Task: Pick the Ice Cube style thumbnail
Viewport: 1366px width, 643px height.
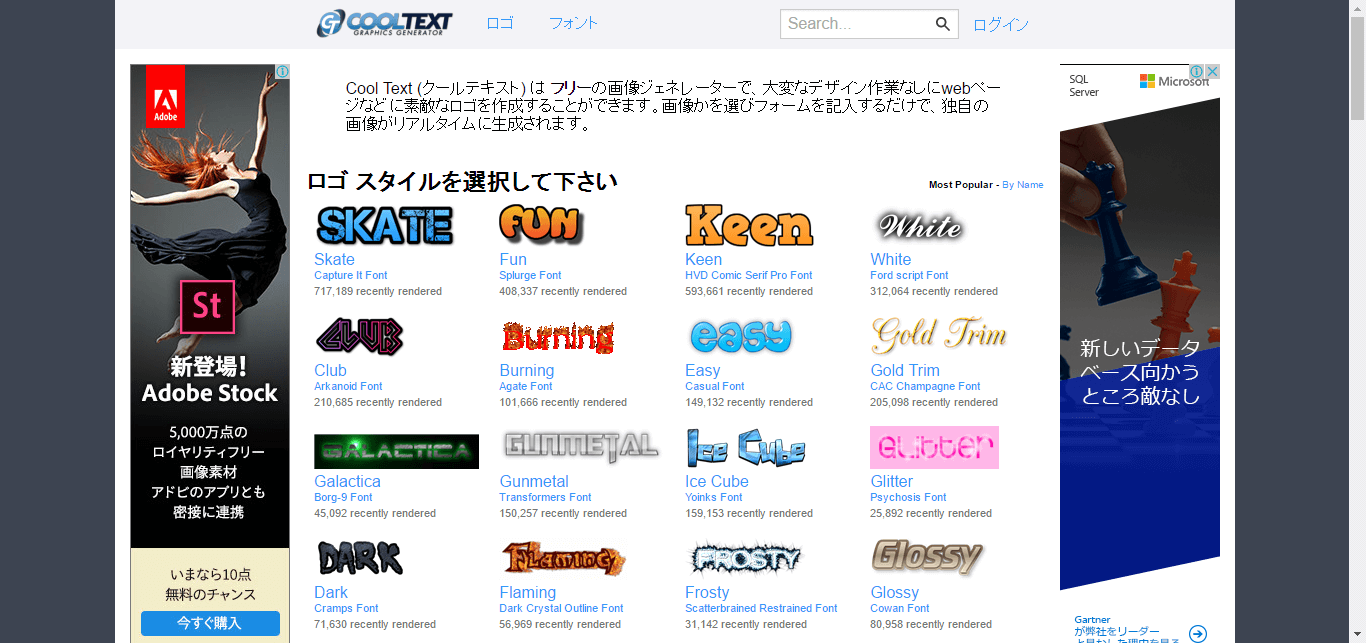Action: [x=744, y=447]
